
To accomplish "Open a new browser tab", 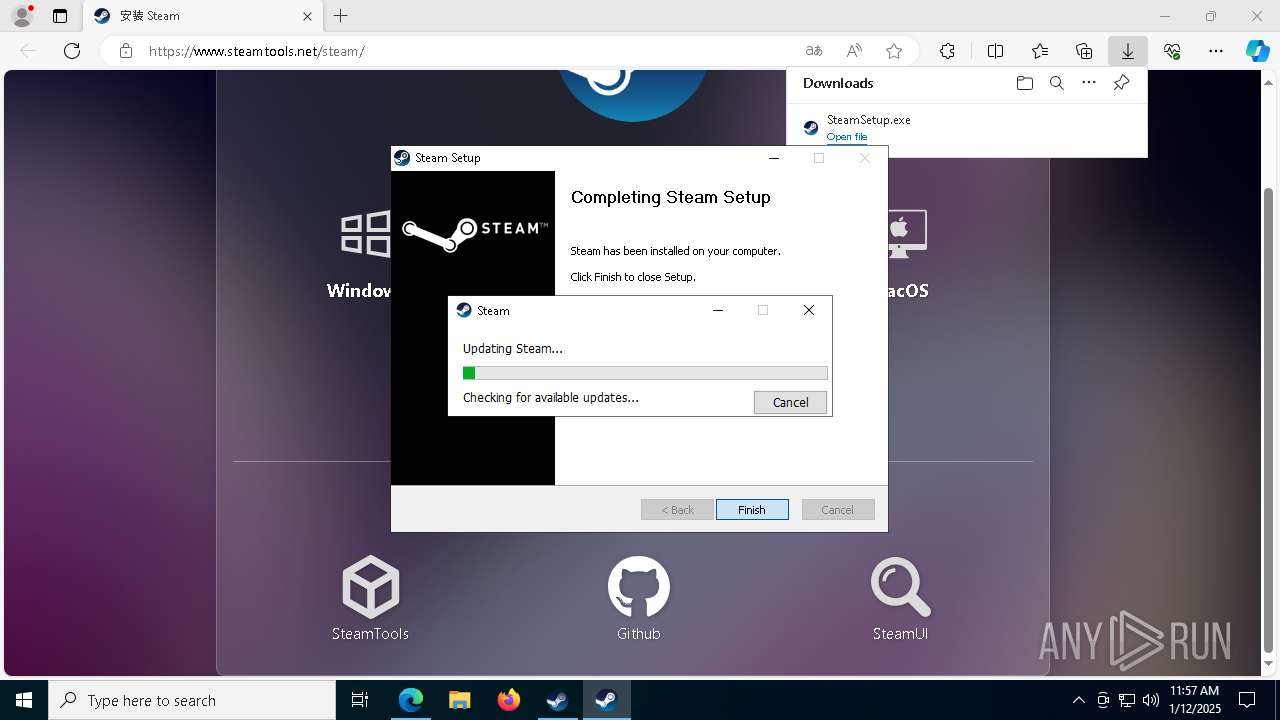I will (341, 16).
